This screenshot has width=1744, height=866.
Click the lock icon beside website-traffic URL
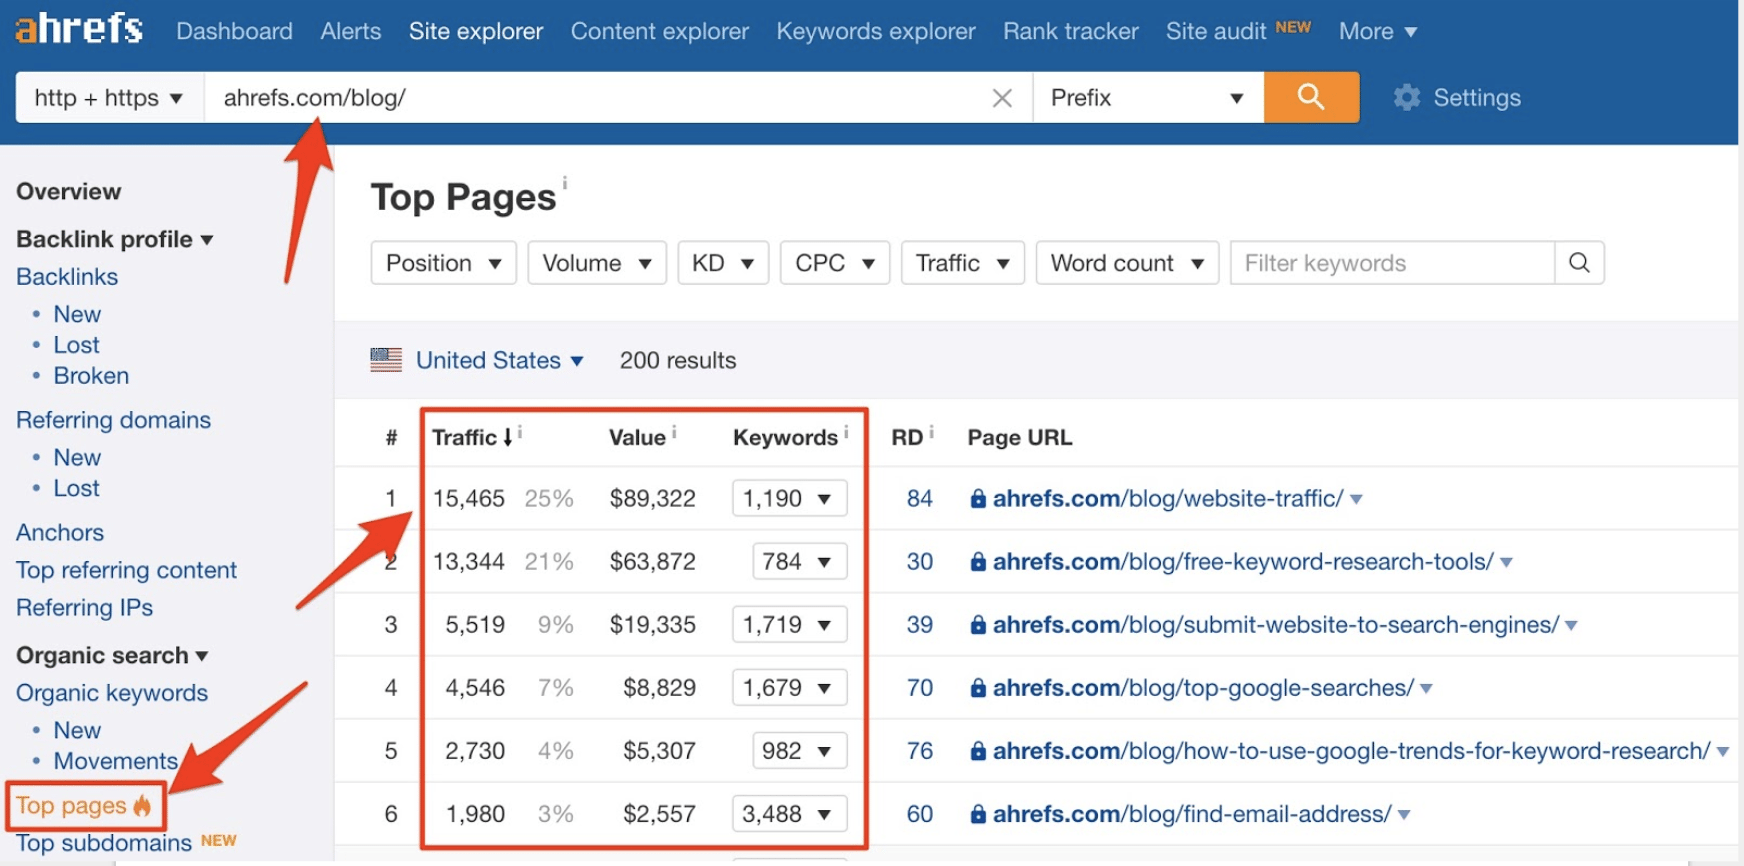(x=978, y=499)
